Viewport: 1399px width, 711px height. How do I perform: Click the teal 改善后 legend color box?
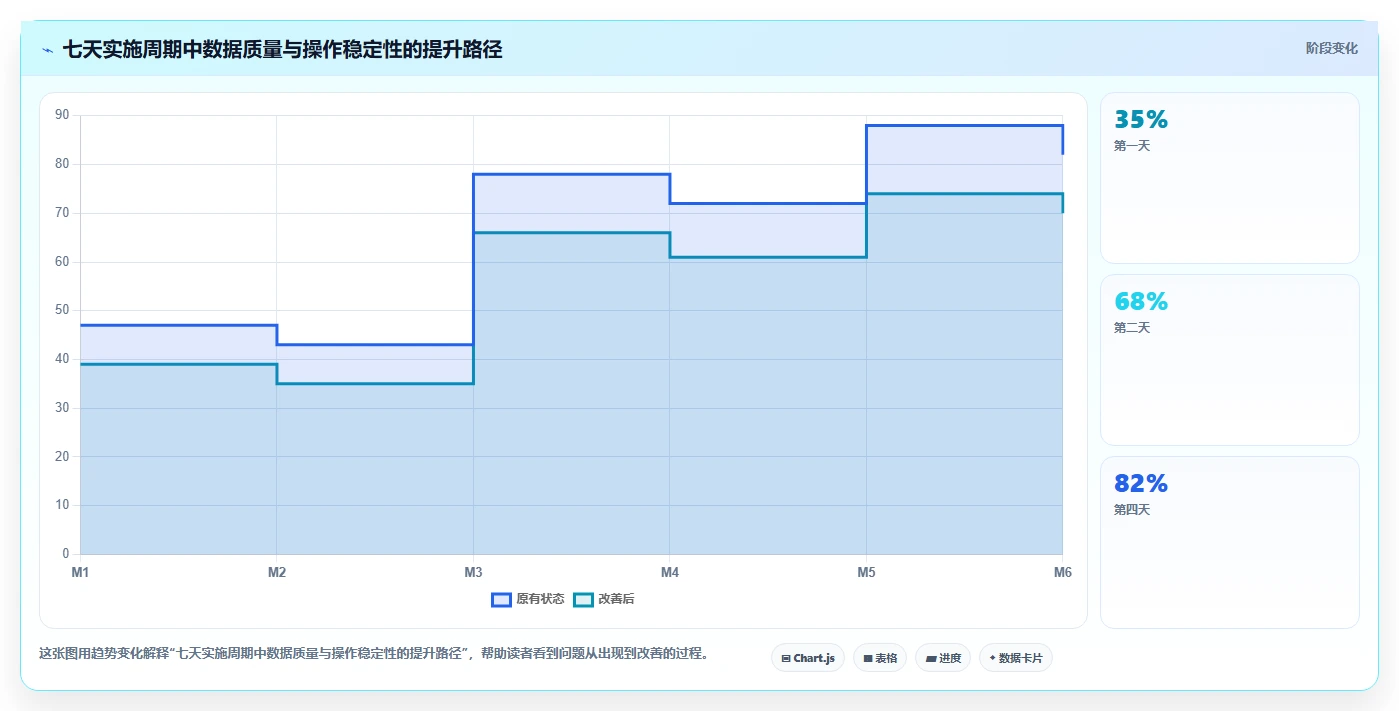(583, 599)
